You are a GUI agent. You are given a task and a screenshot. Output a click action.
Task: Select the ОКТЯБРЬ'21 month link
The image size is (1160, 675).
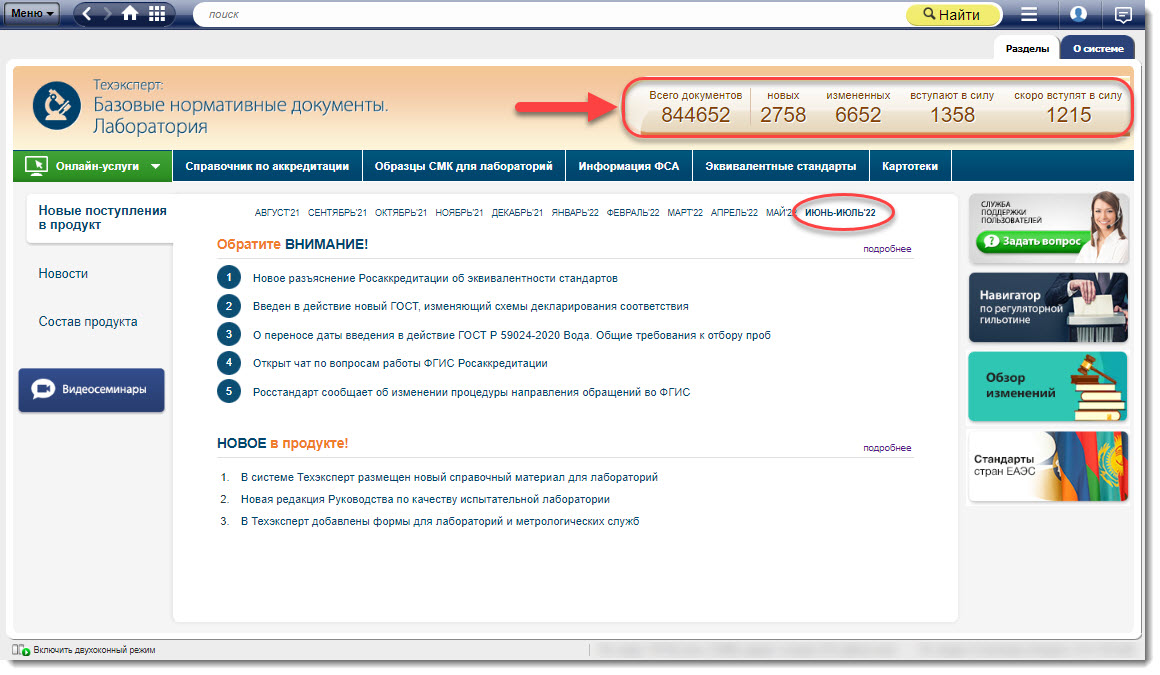click(x=401, y=212)
